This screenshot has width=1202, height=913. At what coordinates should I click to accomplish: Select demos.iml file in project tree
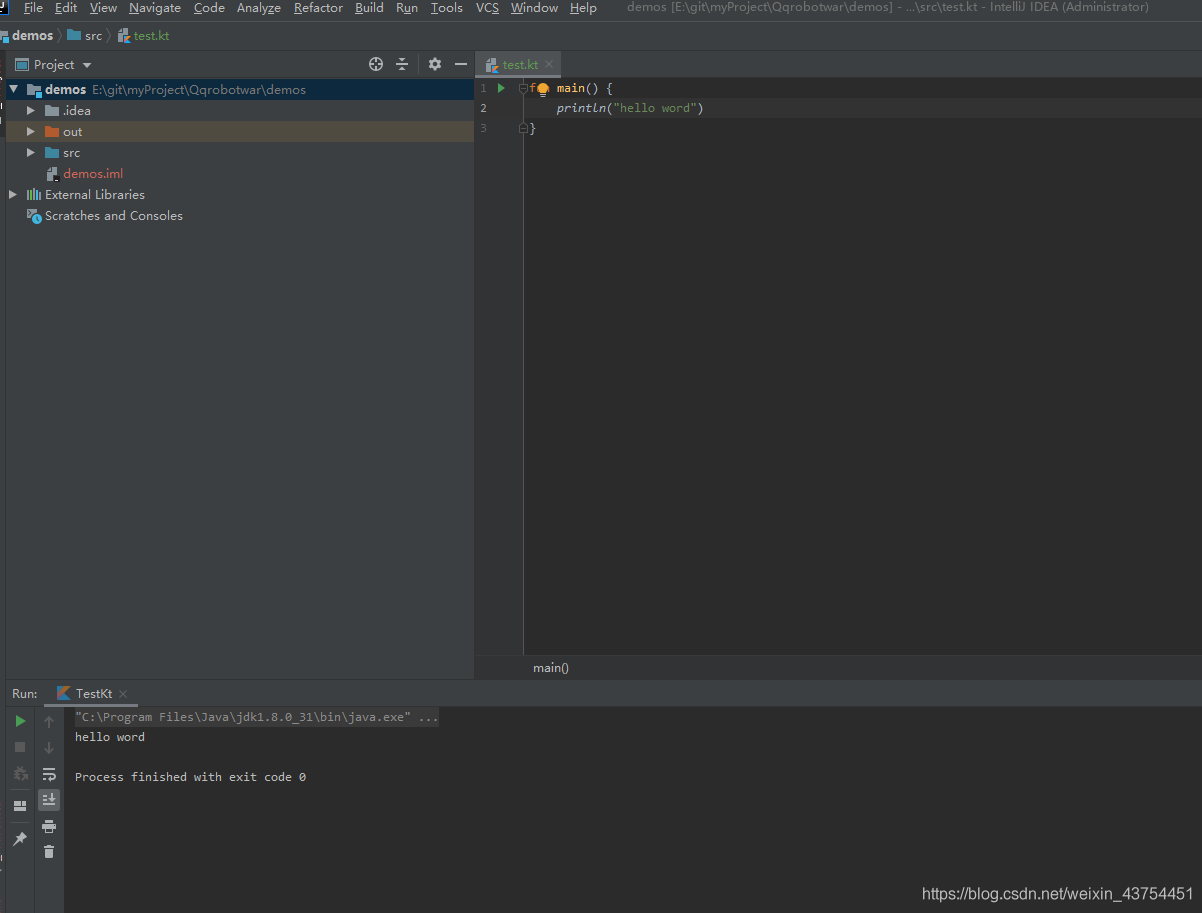(x=93, y=174)
